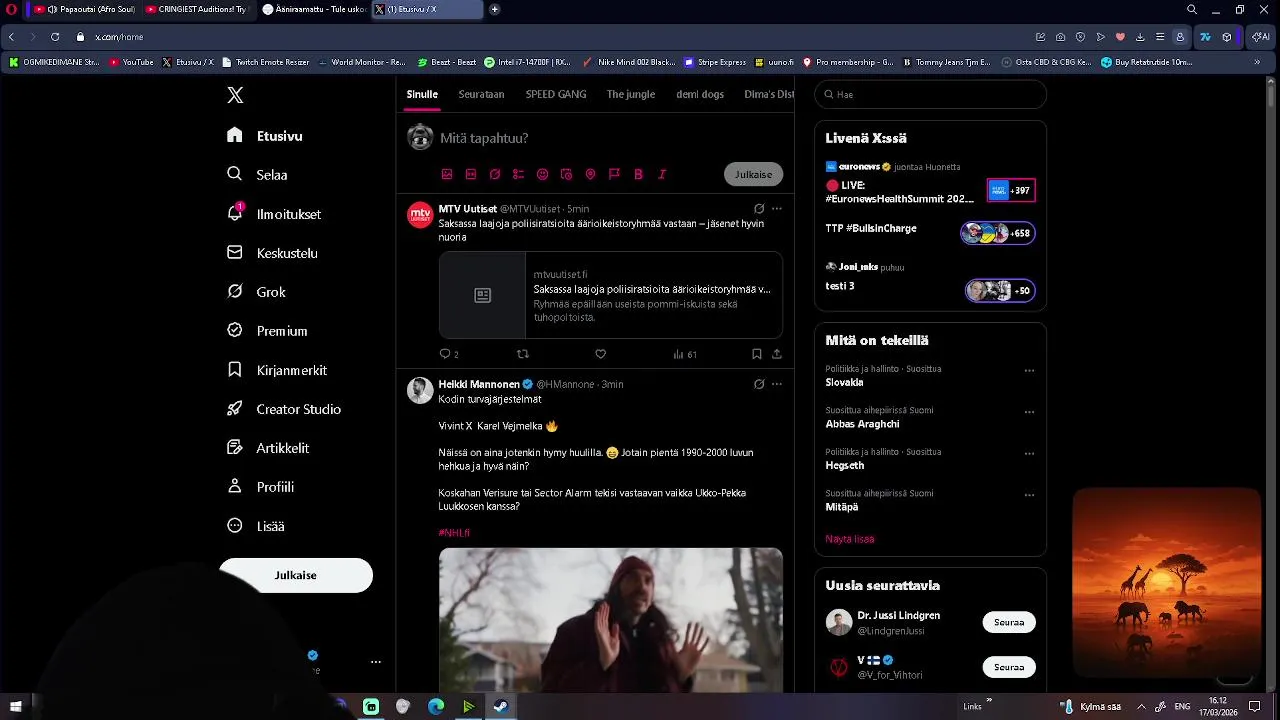The height and width of the screenshot is (720, 1280).
Task: Click large white Julkaise sidebar button
Action: point(296,575)
